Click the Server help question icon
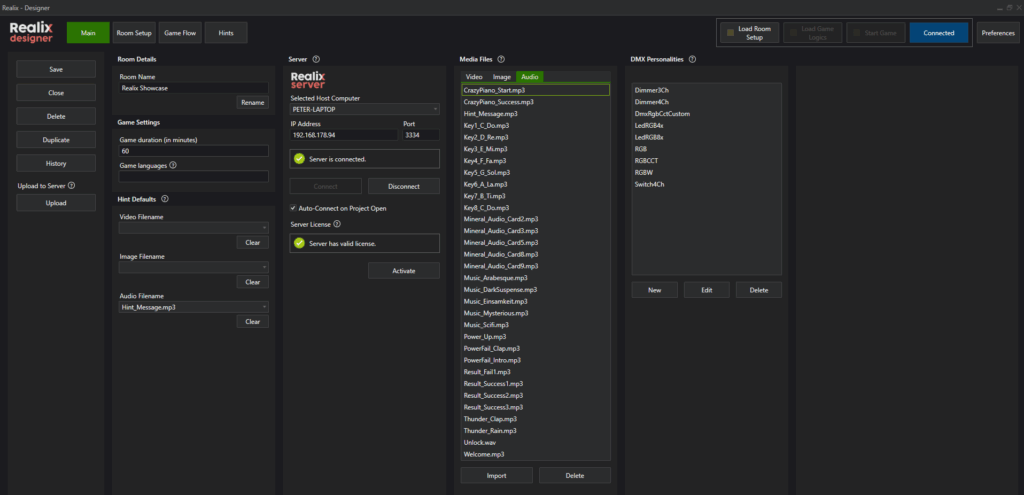 pyautogui.click(x=316, y=59)
